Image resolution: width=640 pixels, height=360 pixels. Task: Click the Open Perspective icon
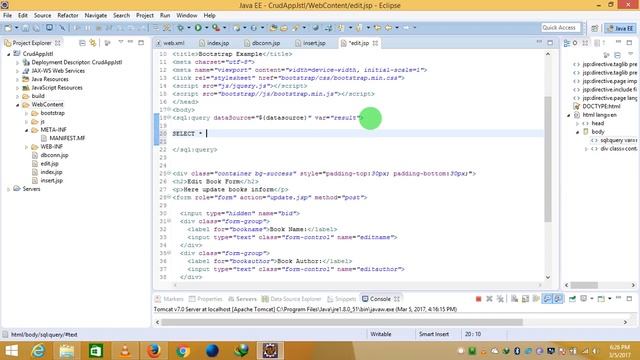tap(594, 28)
